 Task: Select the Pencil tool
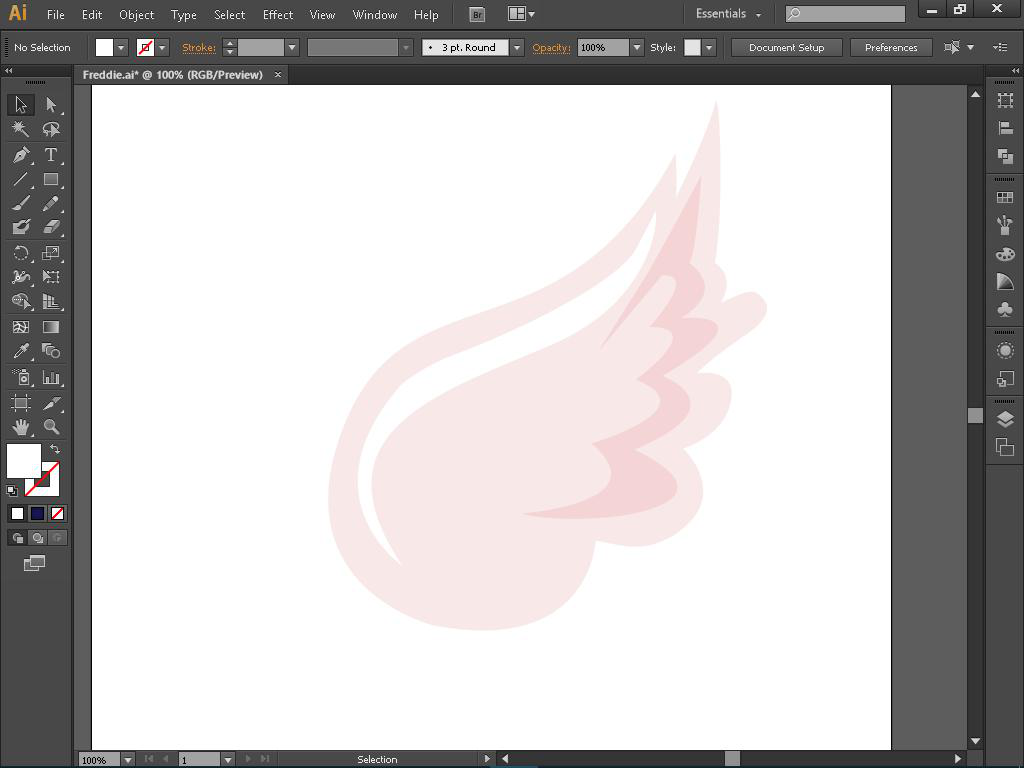(51, 203)
